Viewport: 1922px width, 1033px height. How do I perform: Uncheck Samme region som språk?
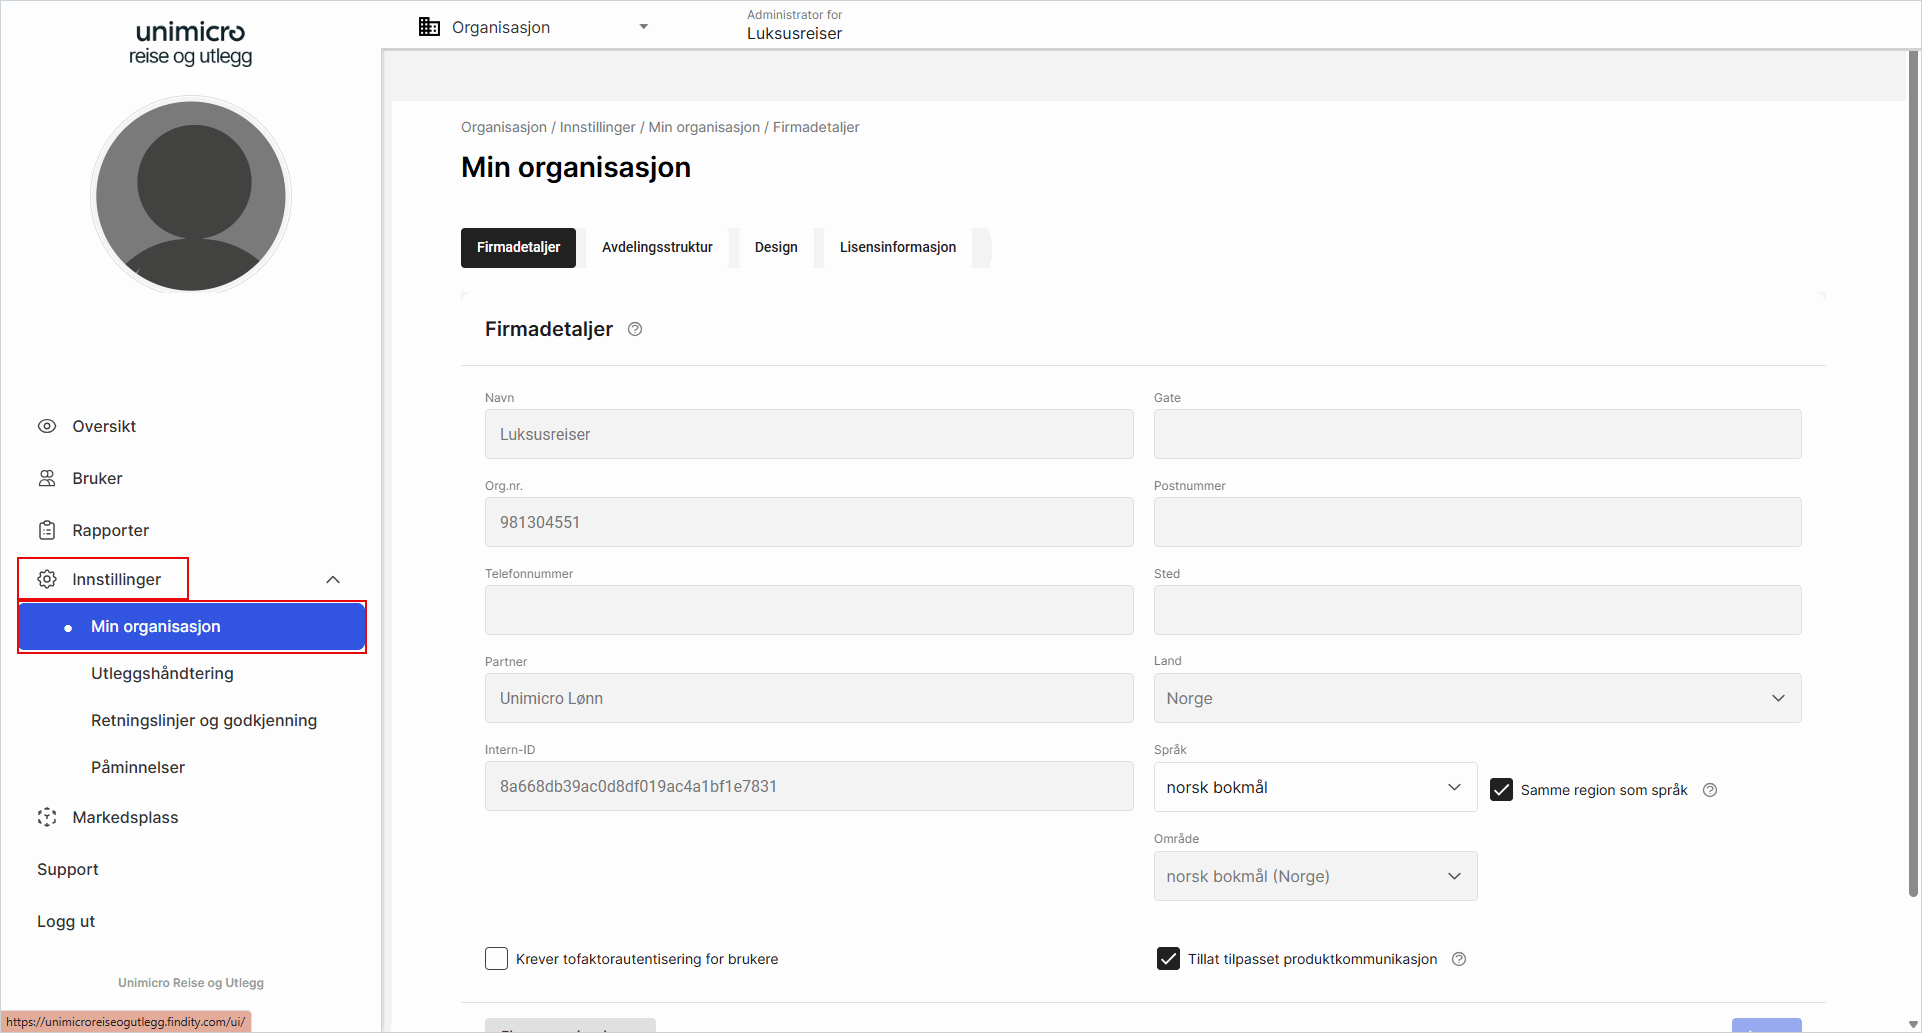click(1501, 790)
